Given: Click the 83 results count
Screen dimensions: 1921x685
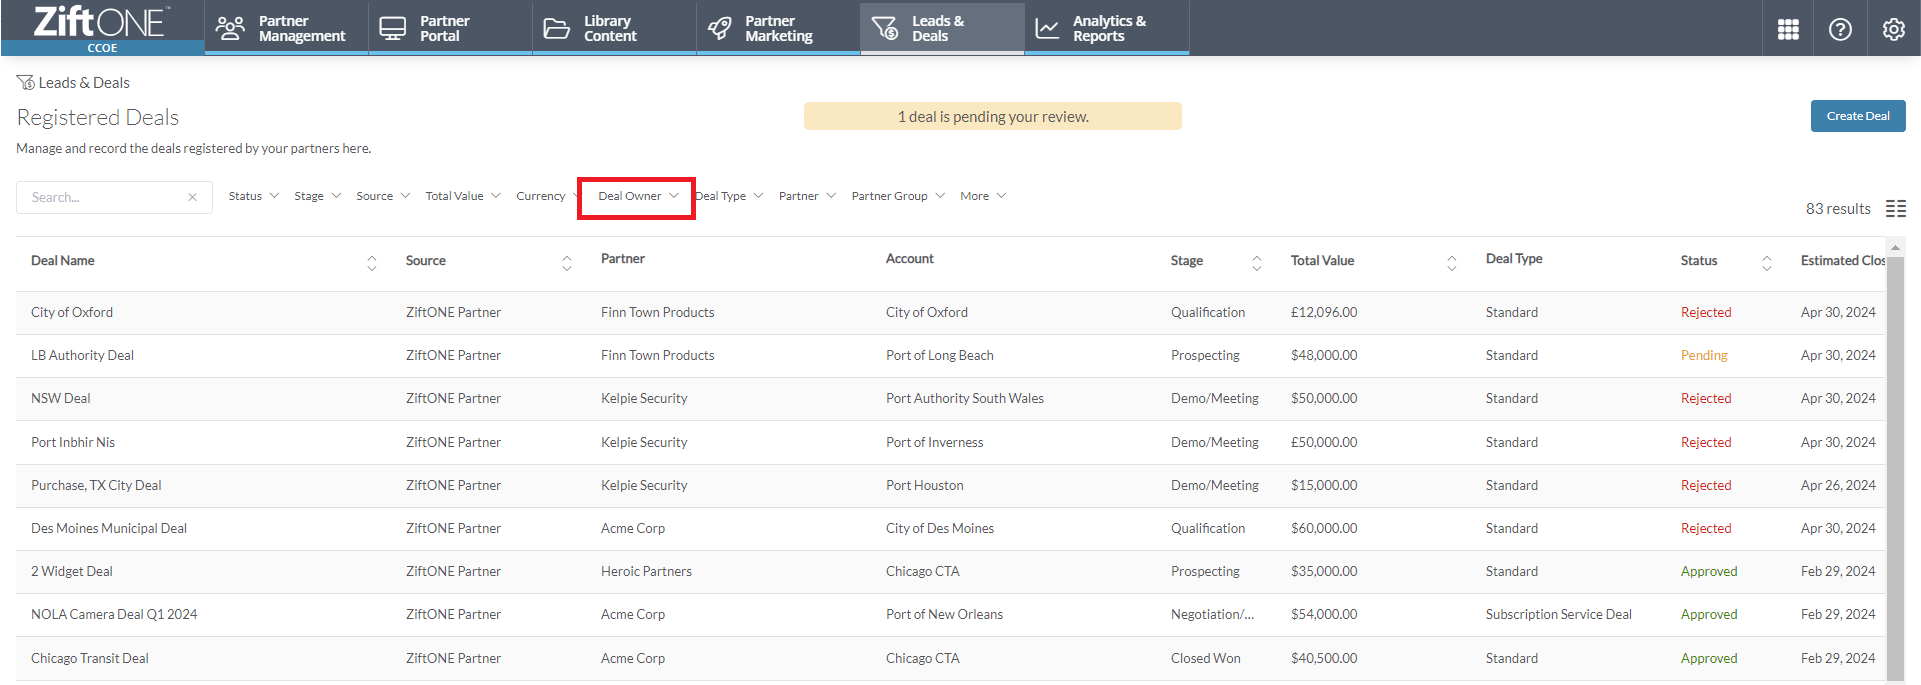Looking at the screenshot, I should click(1838, 208).
